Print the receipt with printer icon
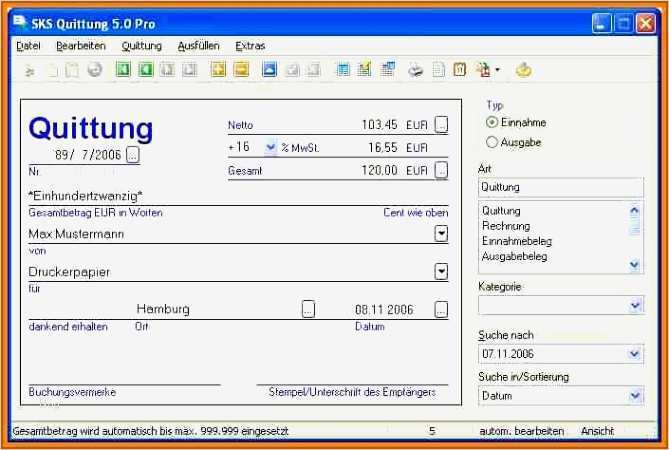 pyautogui.click(x=416, y=70)
